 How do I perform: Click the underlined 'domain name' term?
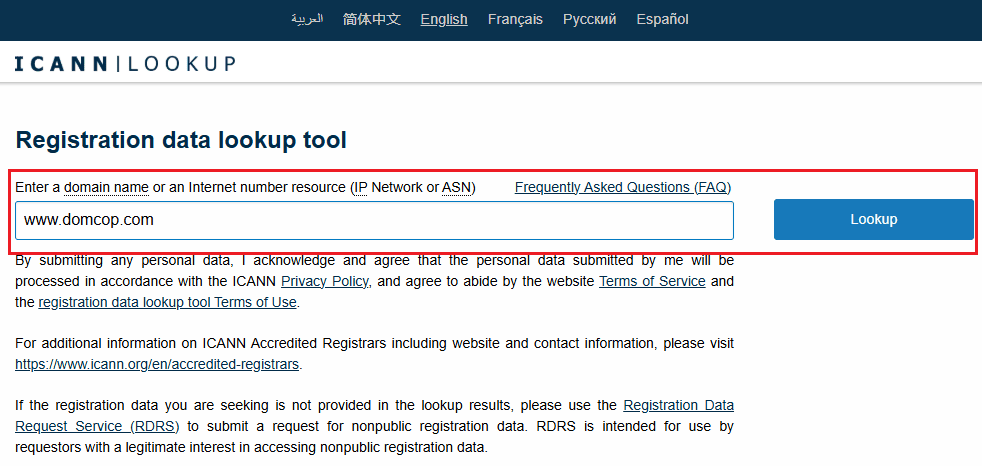click(106, 187)
